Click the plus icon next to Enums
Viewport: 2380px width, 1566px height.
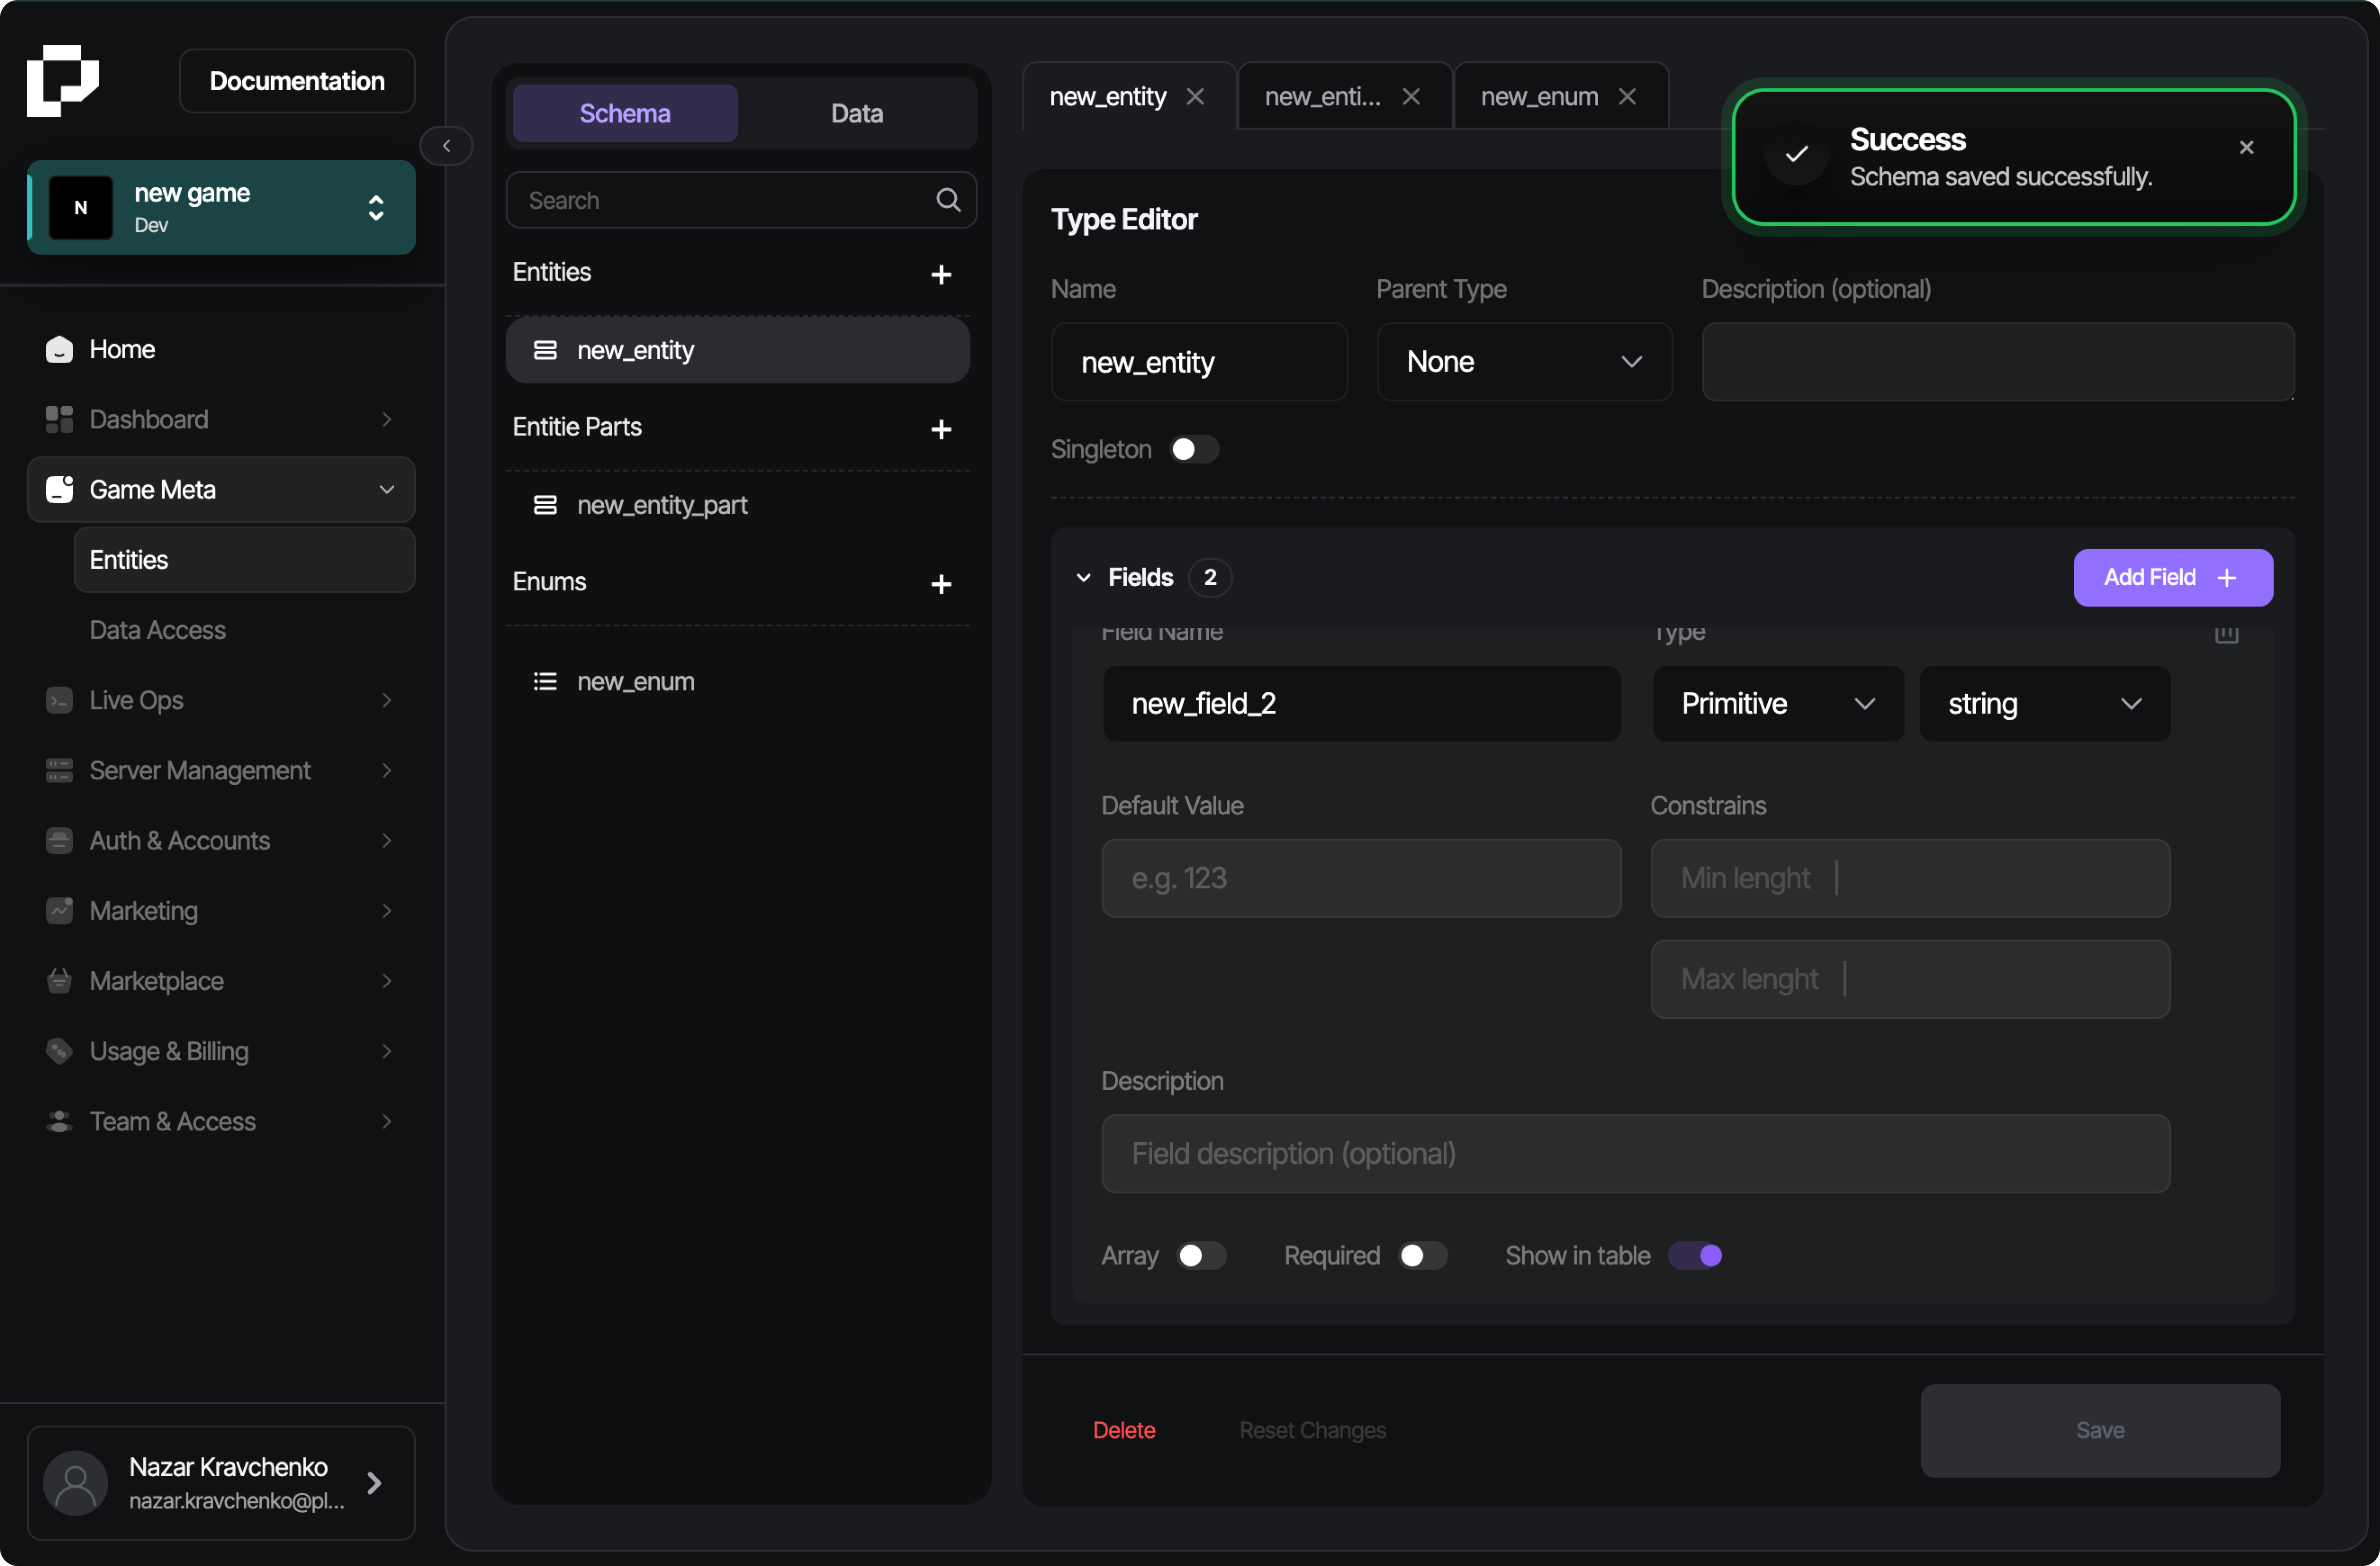point(941,584)
